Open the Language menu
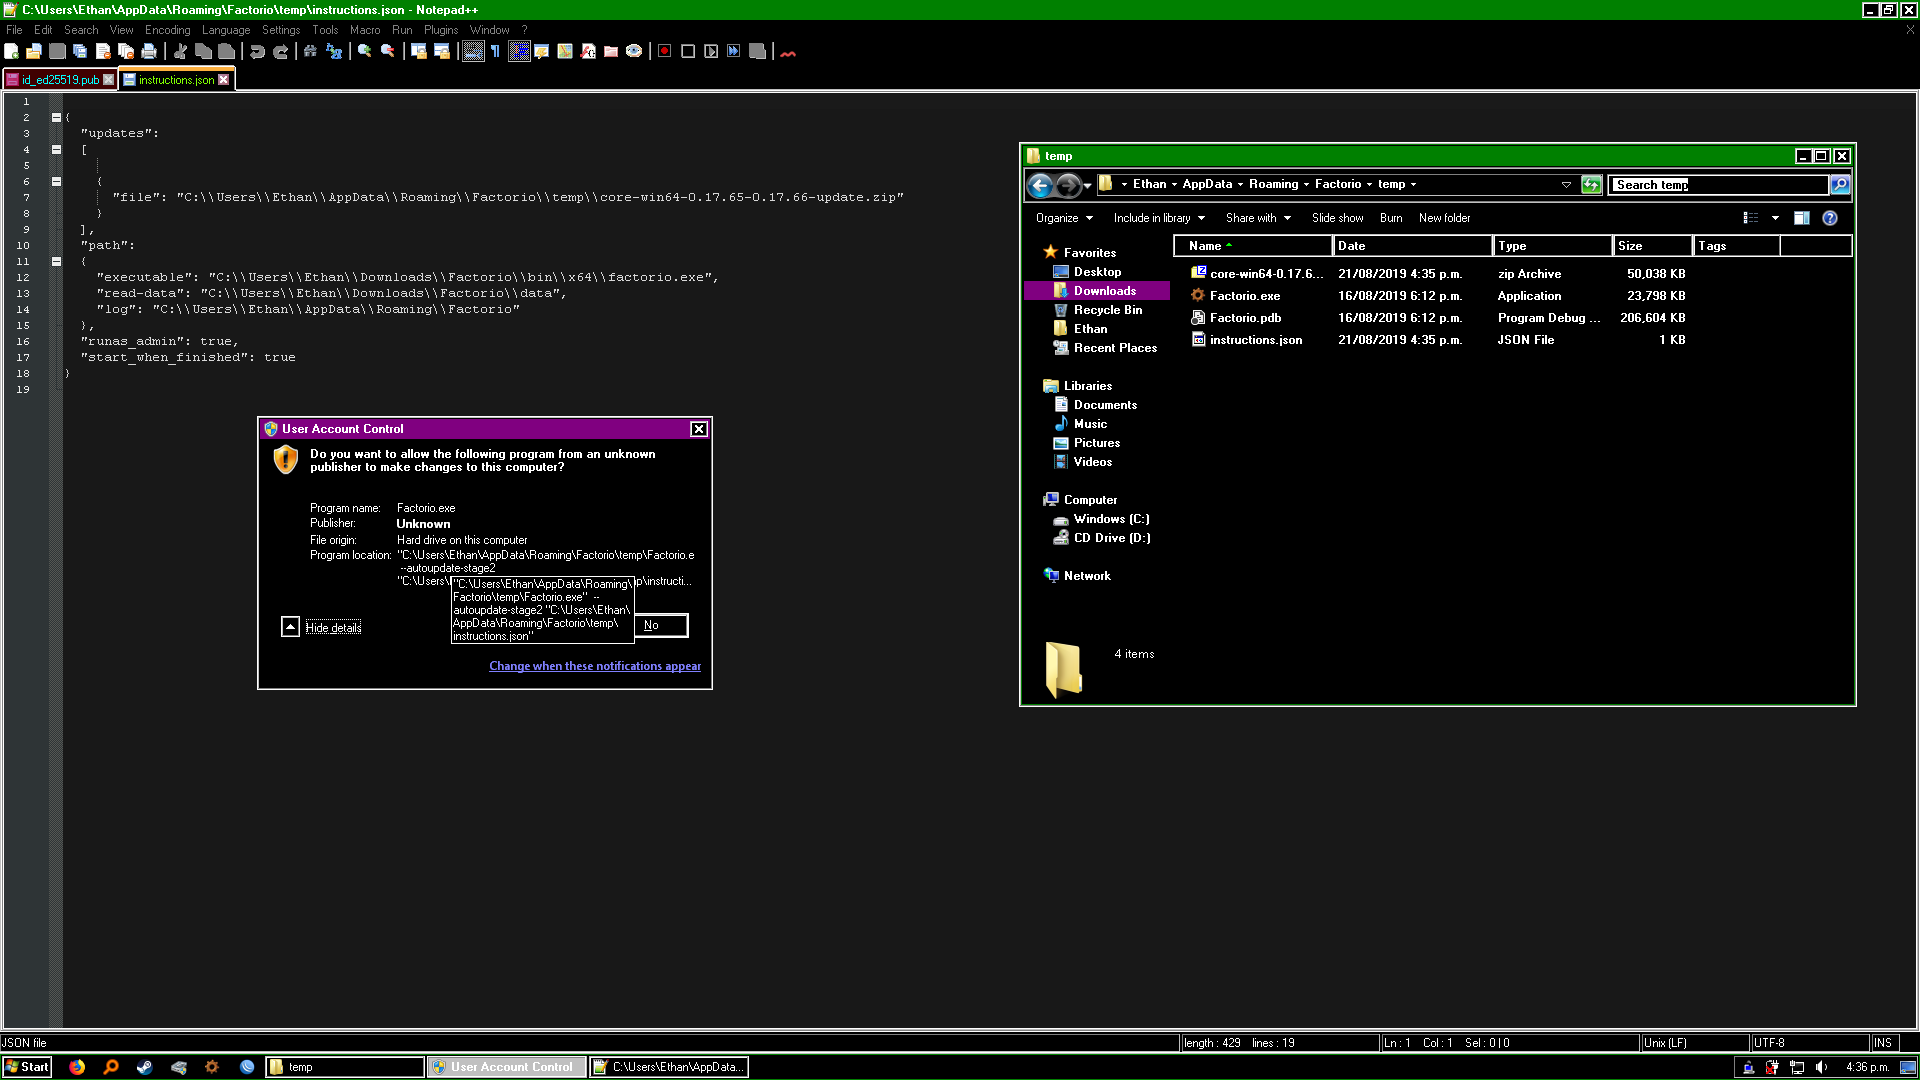This screenshot has height=1080, width=1920. click(226, 30)
